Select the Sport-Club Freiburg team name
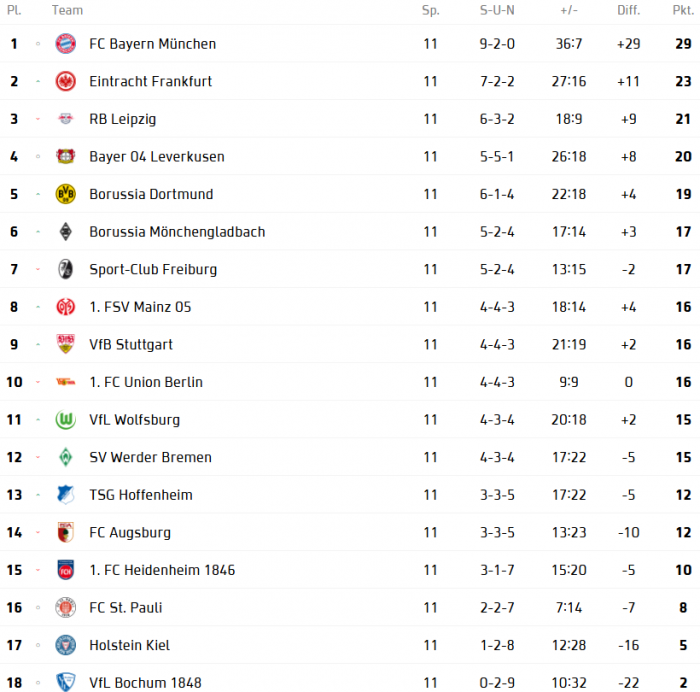 tap(153, 270)
